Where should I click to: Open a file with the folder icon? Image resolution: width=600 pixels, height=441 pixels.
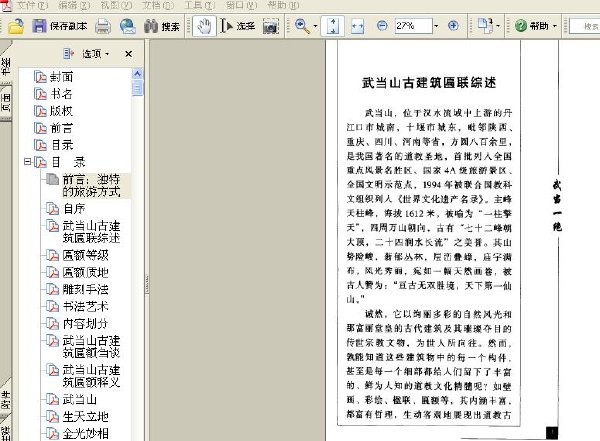click(x=16, y=26)
